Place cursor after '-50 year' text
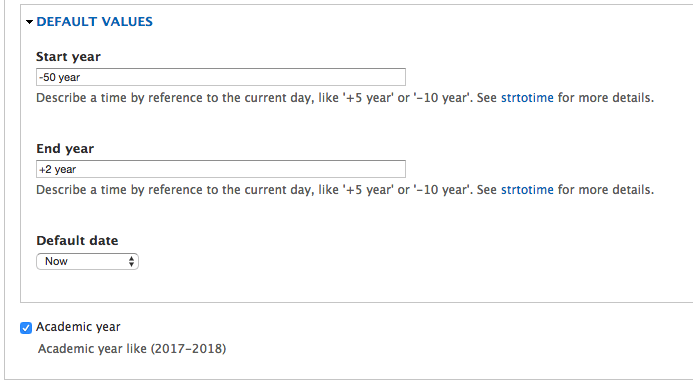Screen dimensions: 693x380 pos(81,77)
